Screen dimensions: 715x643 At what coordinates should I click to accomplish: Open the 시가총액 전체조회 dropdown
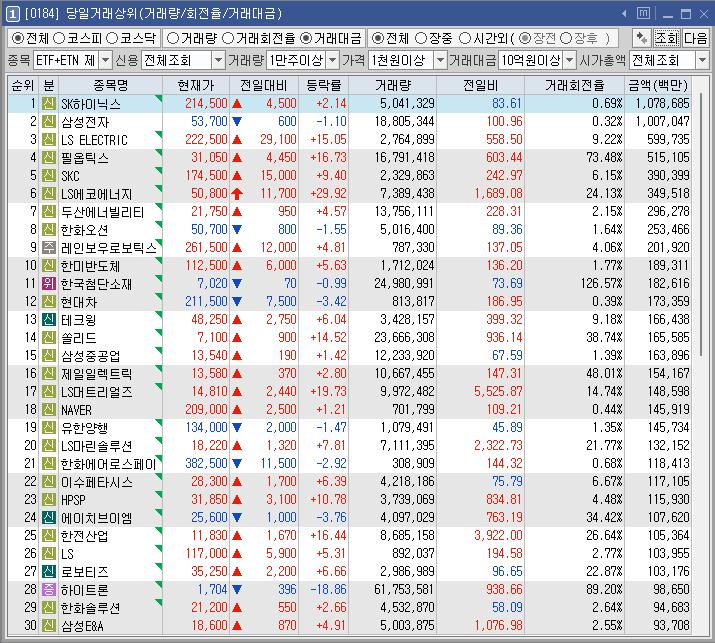[702, 60]
